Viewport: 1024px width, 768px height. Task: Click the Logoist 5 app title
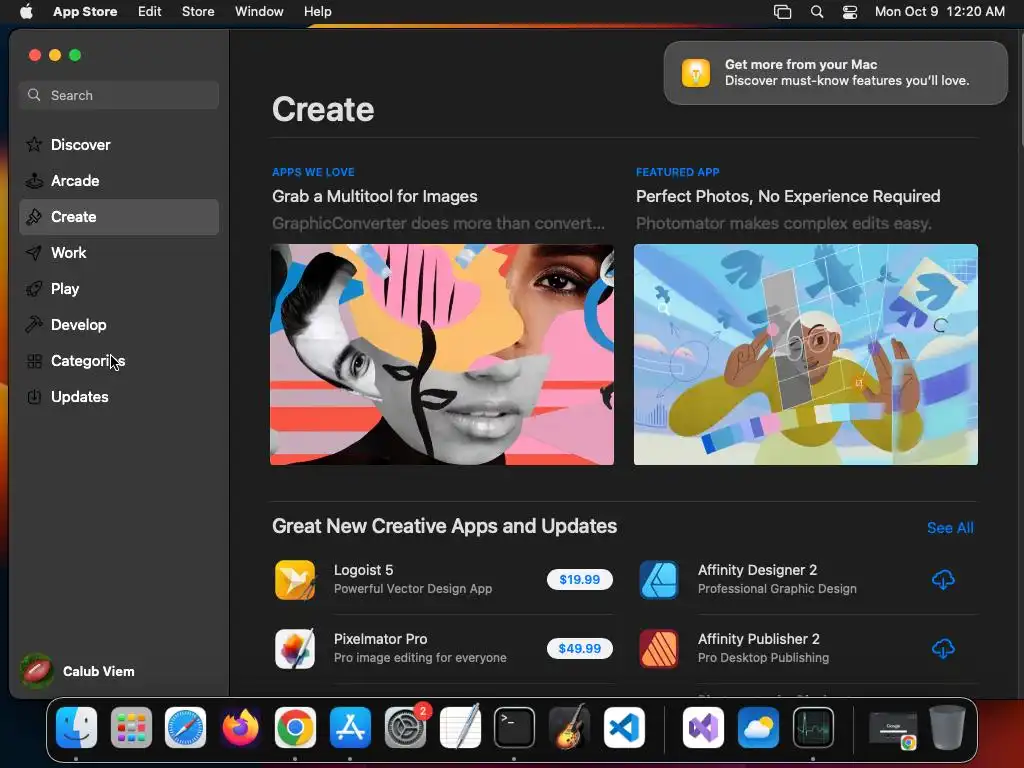coord(363,570)
